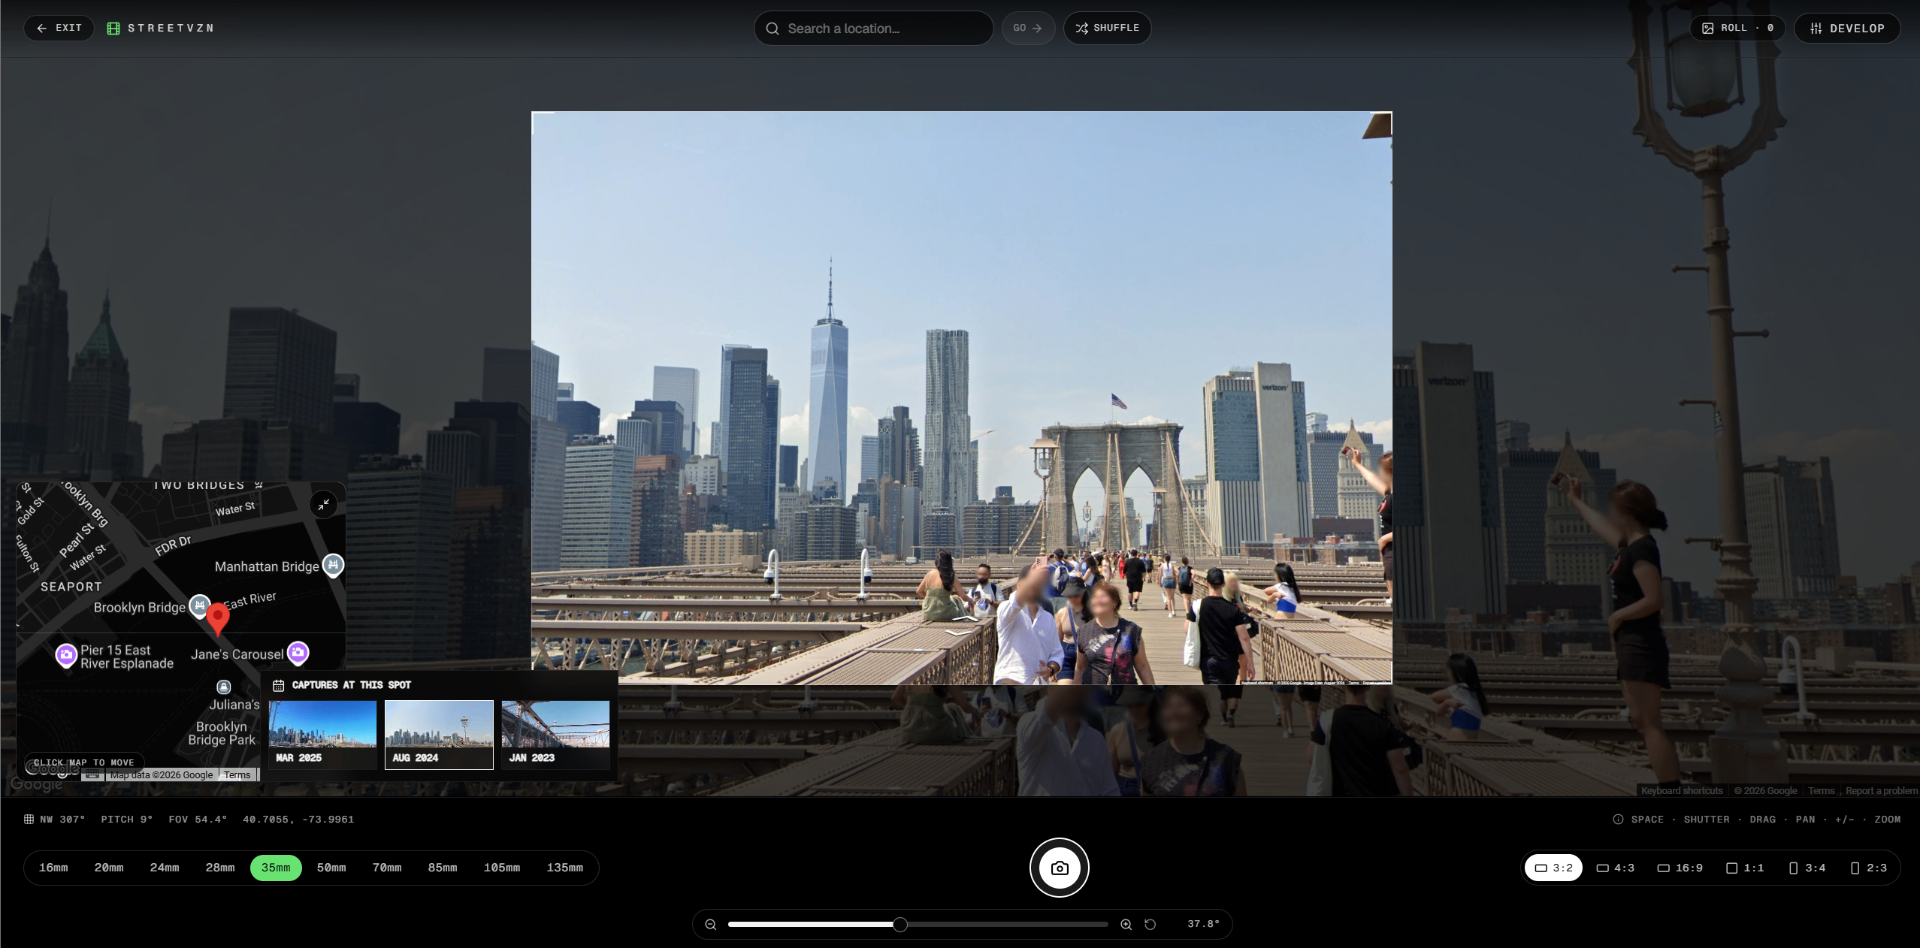Choose the 3:4 aspect ratio

(x=1807, y=868)
